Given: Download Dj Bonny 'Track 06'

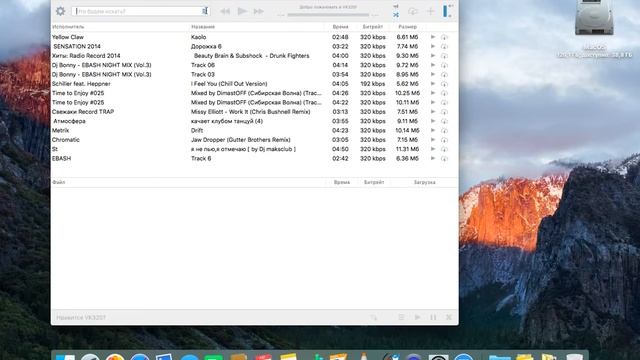Looking at the screenshot, I should point(444,65).
